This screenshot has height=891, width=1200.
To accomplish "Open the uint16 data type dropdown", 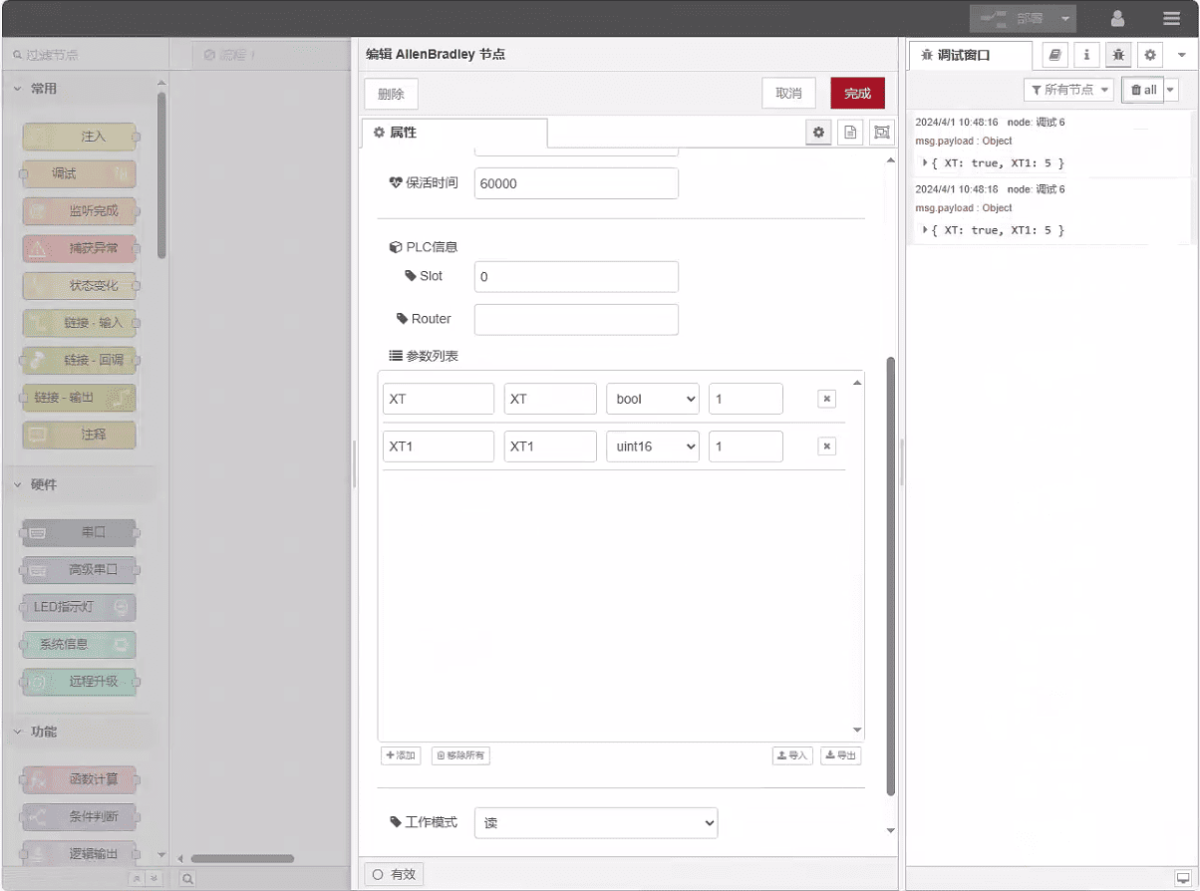I will tap(652, 446).
